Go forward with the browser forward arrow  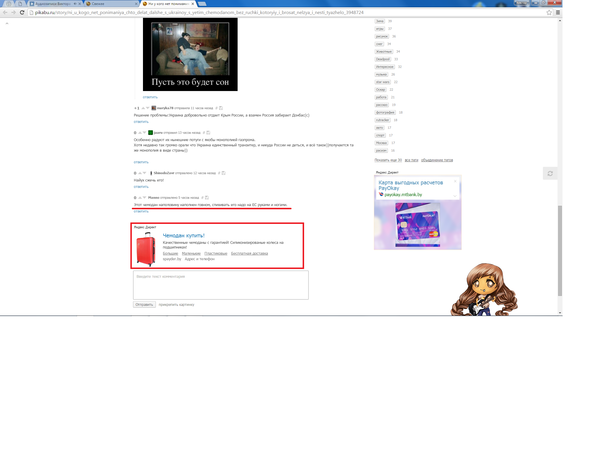[13, 12]
